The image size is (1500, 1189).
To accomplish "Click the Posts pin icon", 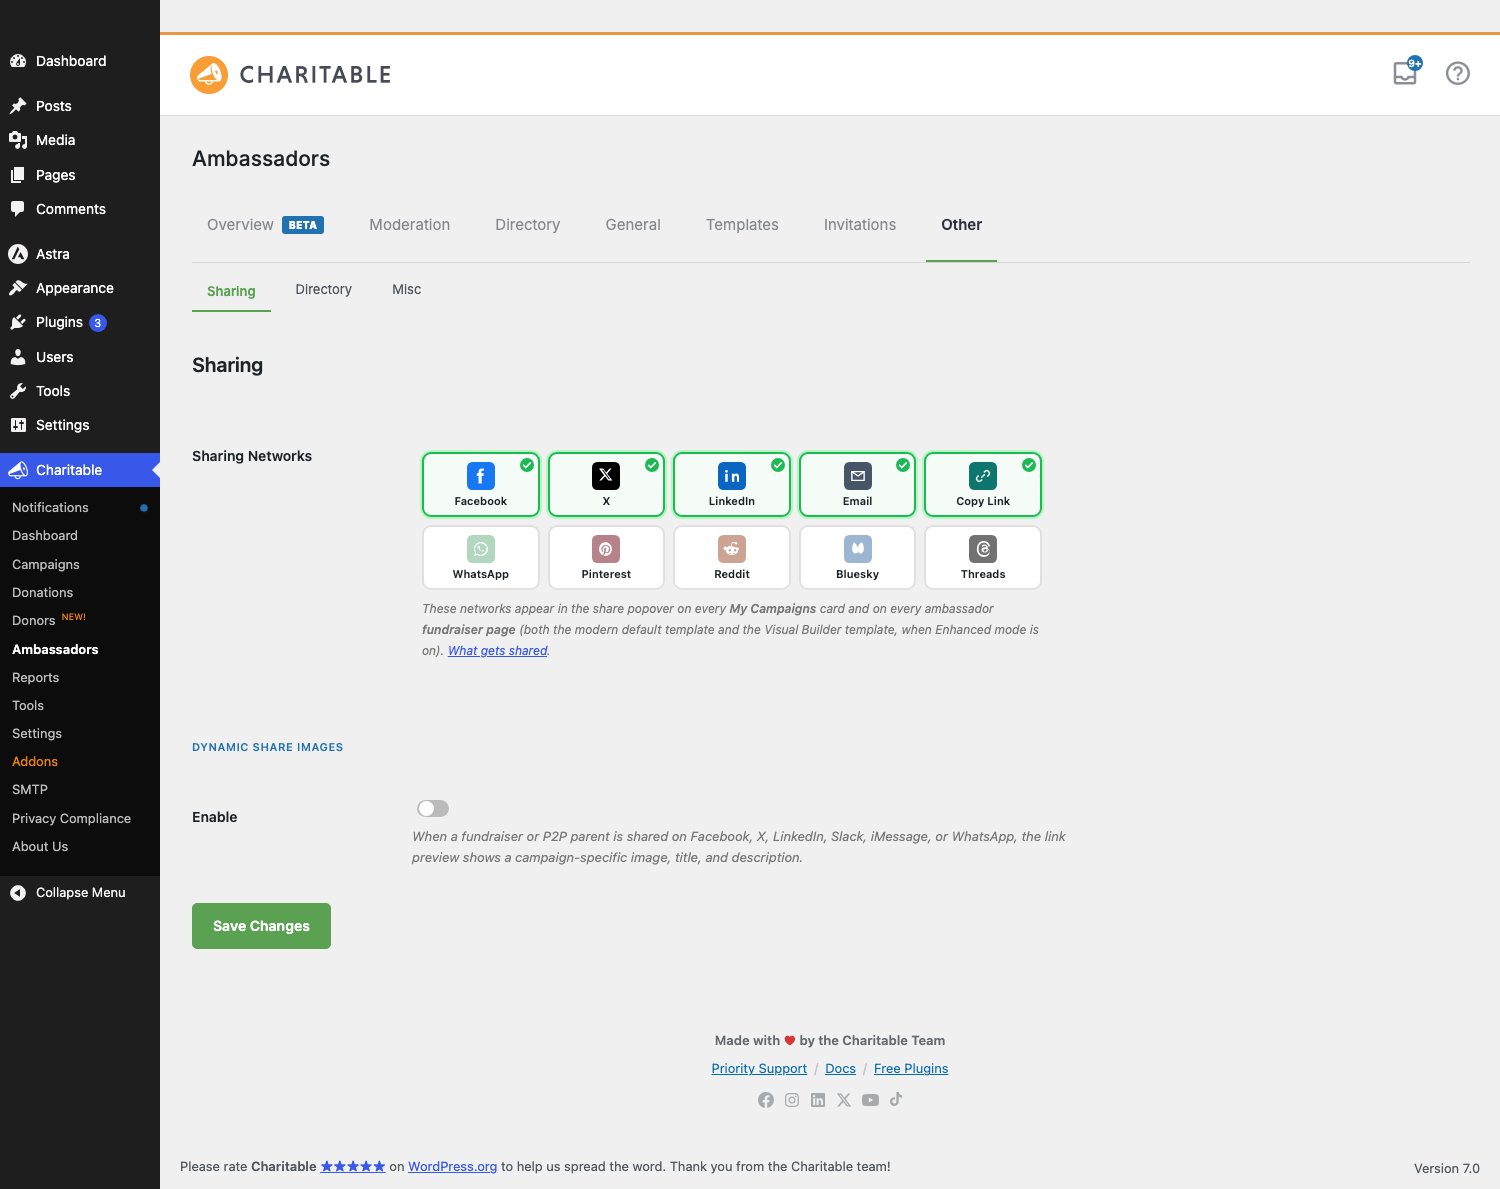I will coord(18,106).
